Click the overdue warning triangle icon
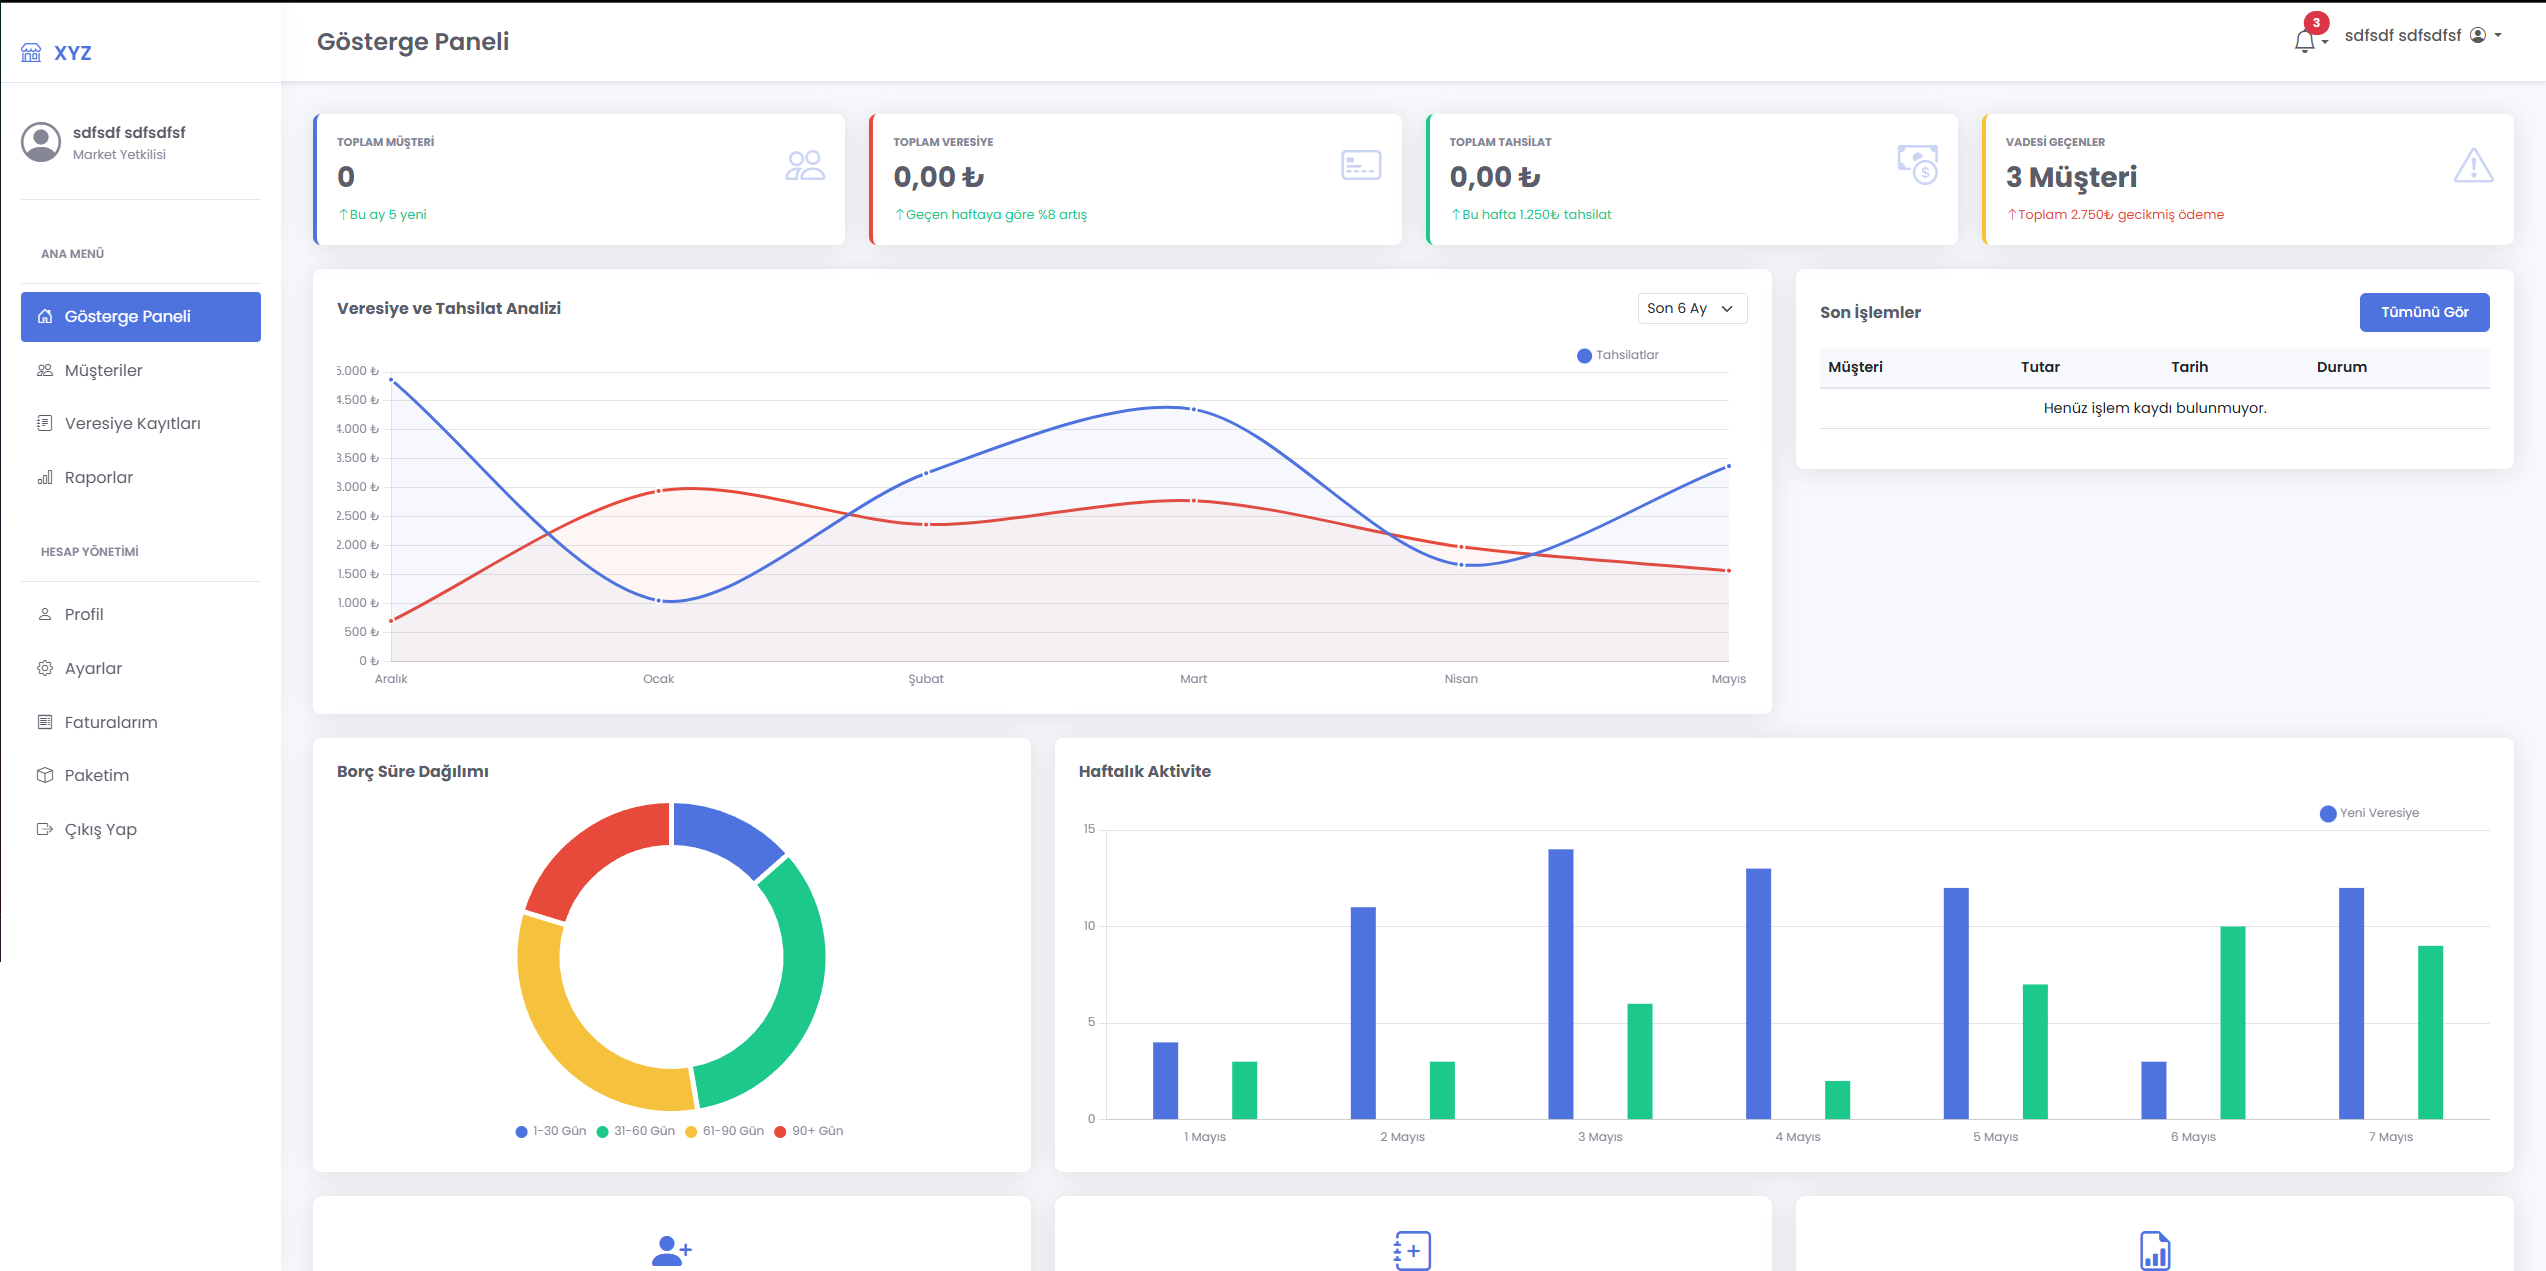The width and height of the screenshot is (2546, 1271). coord(2473,166)
